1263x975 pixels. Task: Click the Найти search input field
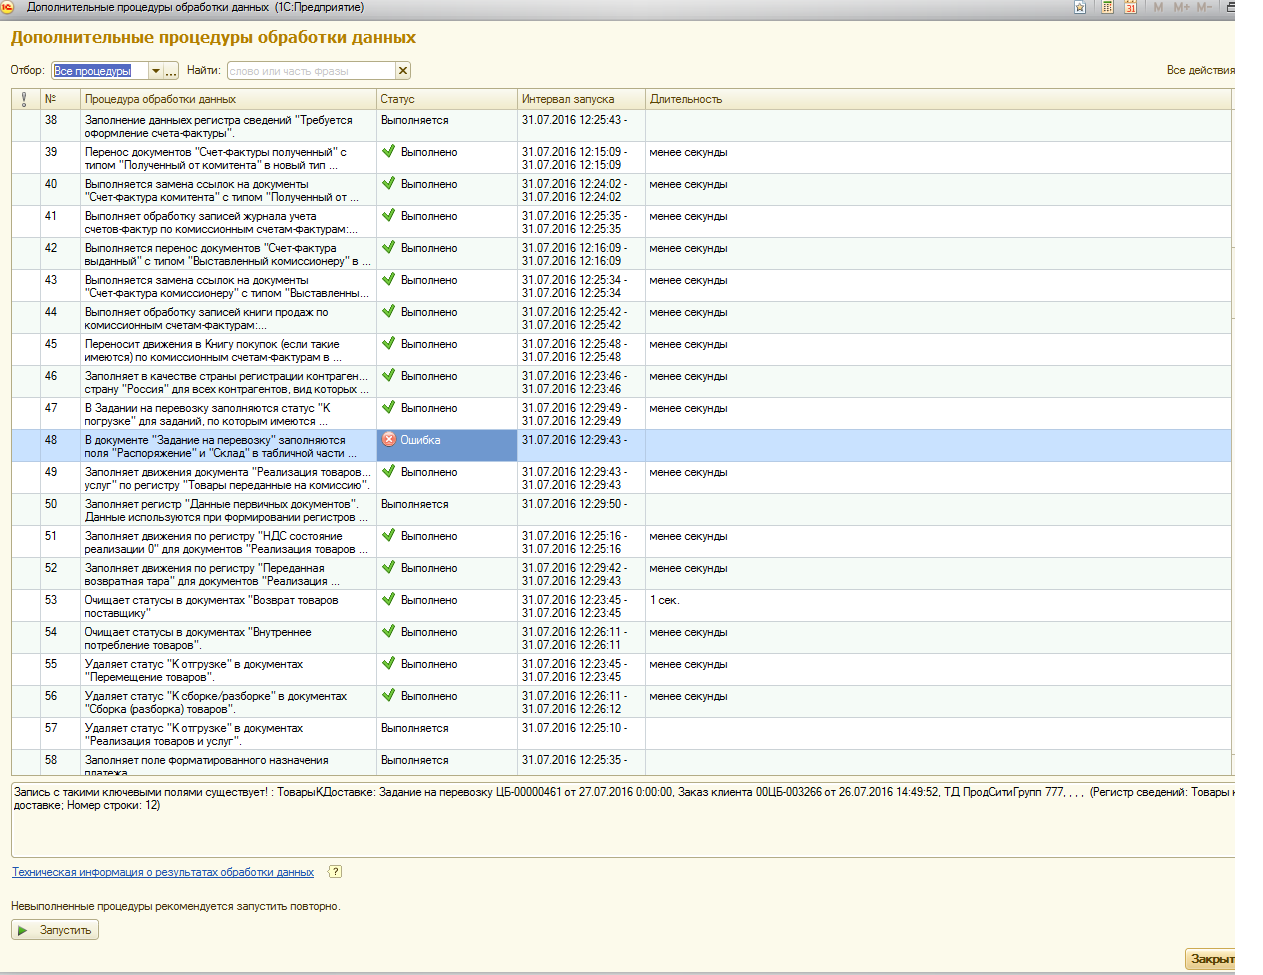pos(310,71)
